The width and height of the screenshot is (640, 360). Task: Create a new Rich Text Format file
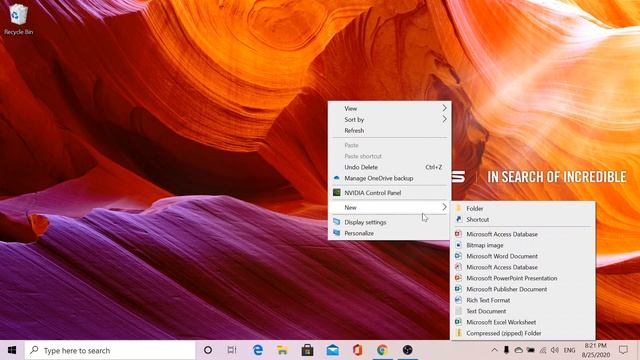tap(523, 300)
